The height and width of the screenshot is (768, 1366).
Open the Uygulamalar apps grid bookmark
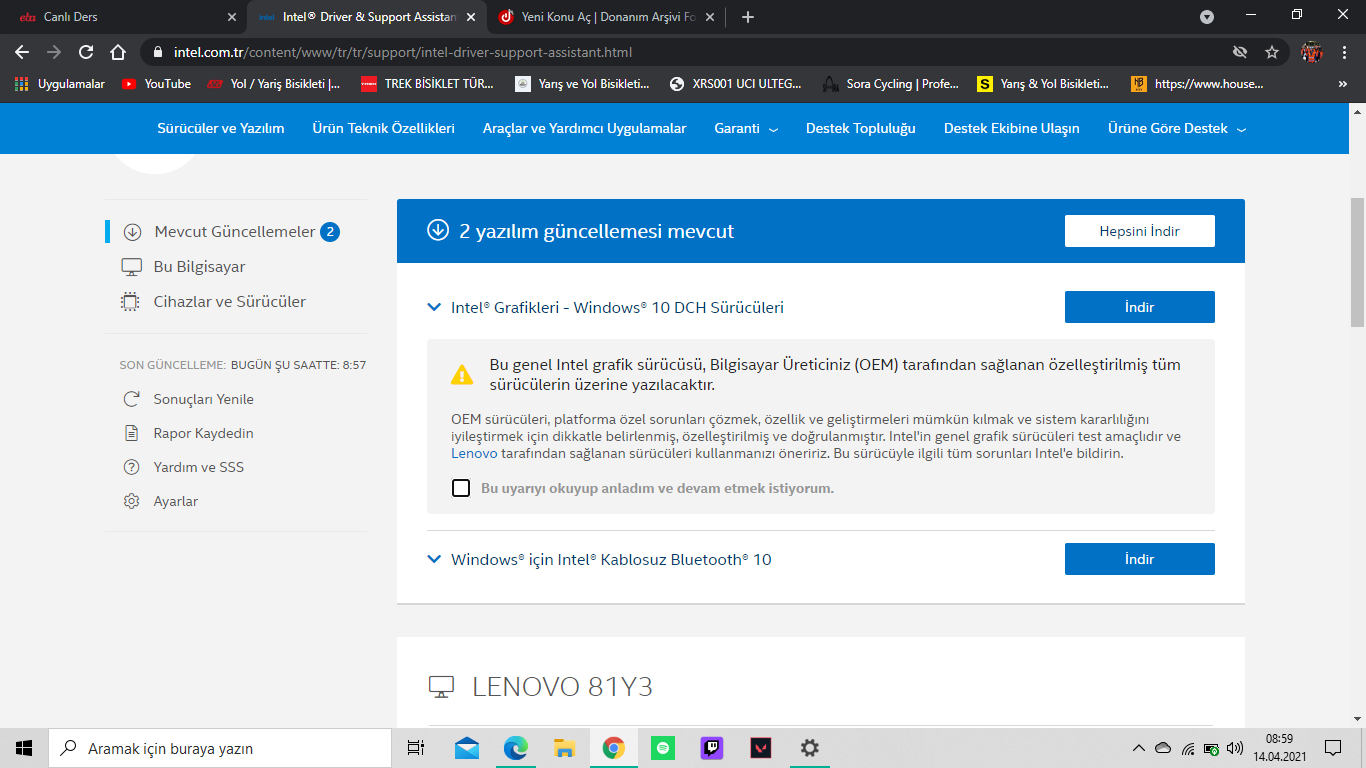(x=60, y=84)
